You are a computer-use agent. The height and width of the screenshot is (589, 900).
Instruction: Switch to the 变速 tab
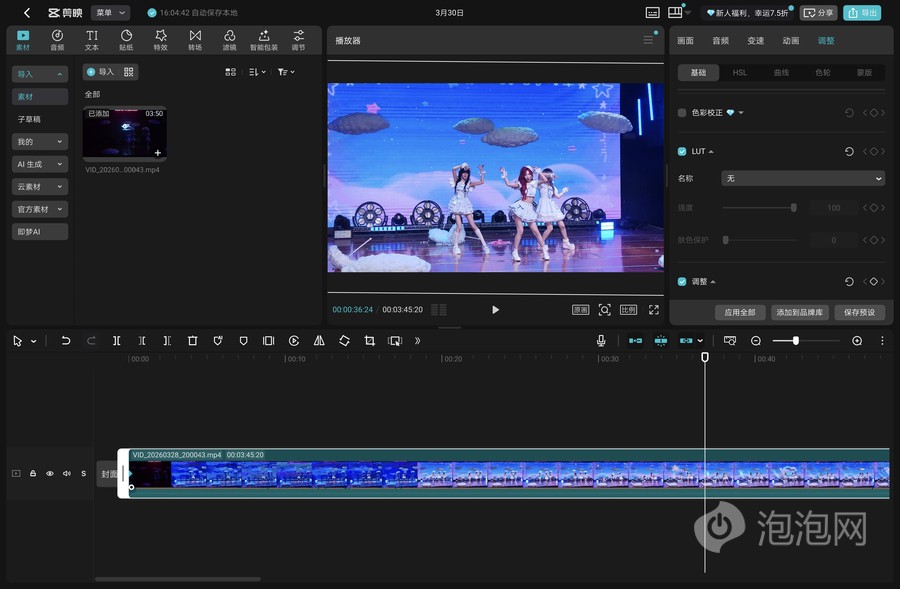(x=755, y=41)
